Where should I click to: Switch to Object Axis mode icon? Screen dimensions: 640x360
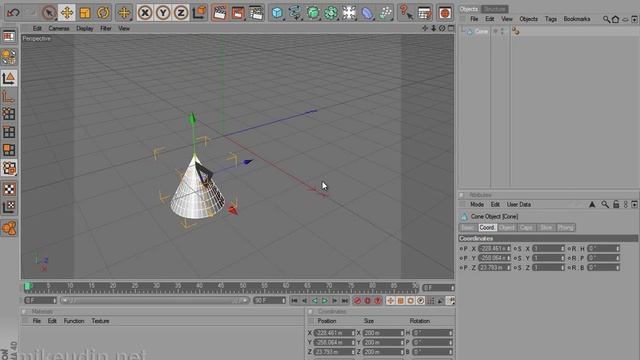click(9, 97)
